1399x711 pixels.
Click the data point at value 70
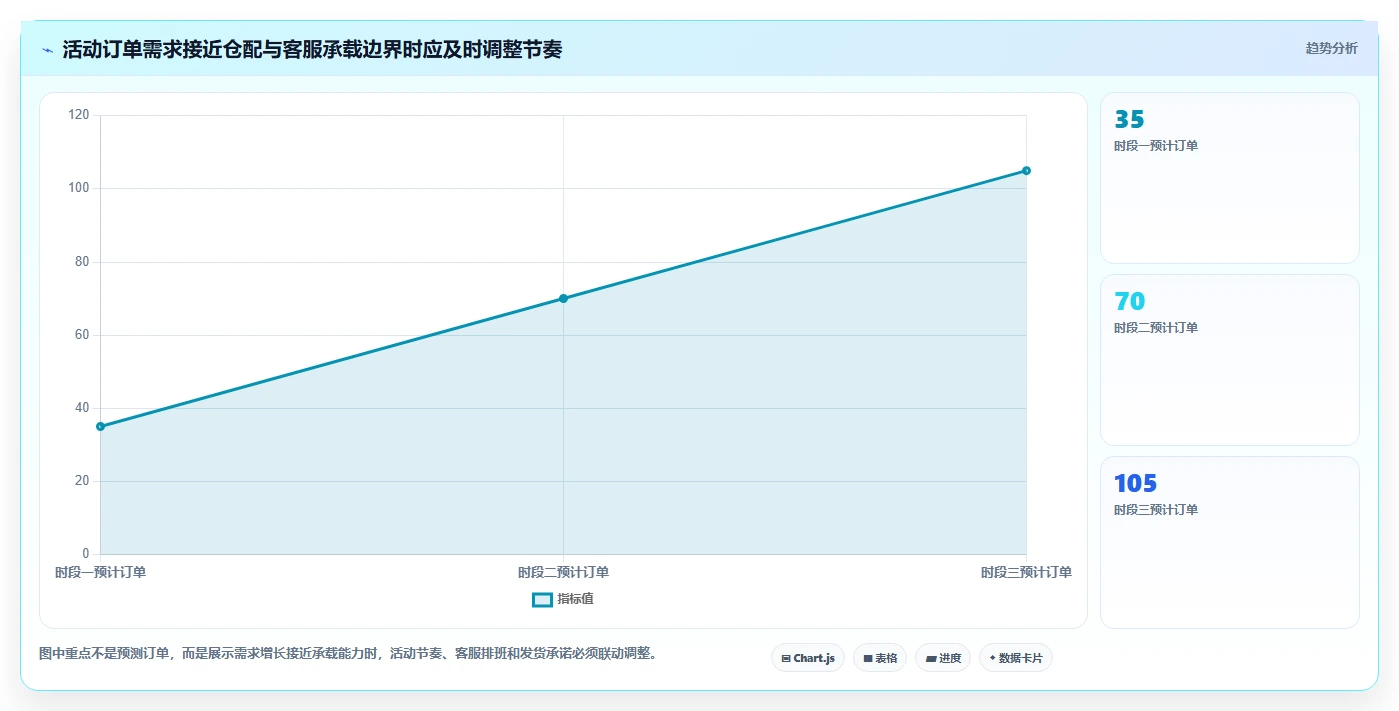pos(563,298)
